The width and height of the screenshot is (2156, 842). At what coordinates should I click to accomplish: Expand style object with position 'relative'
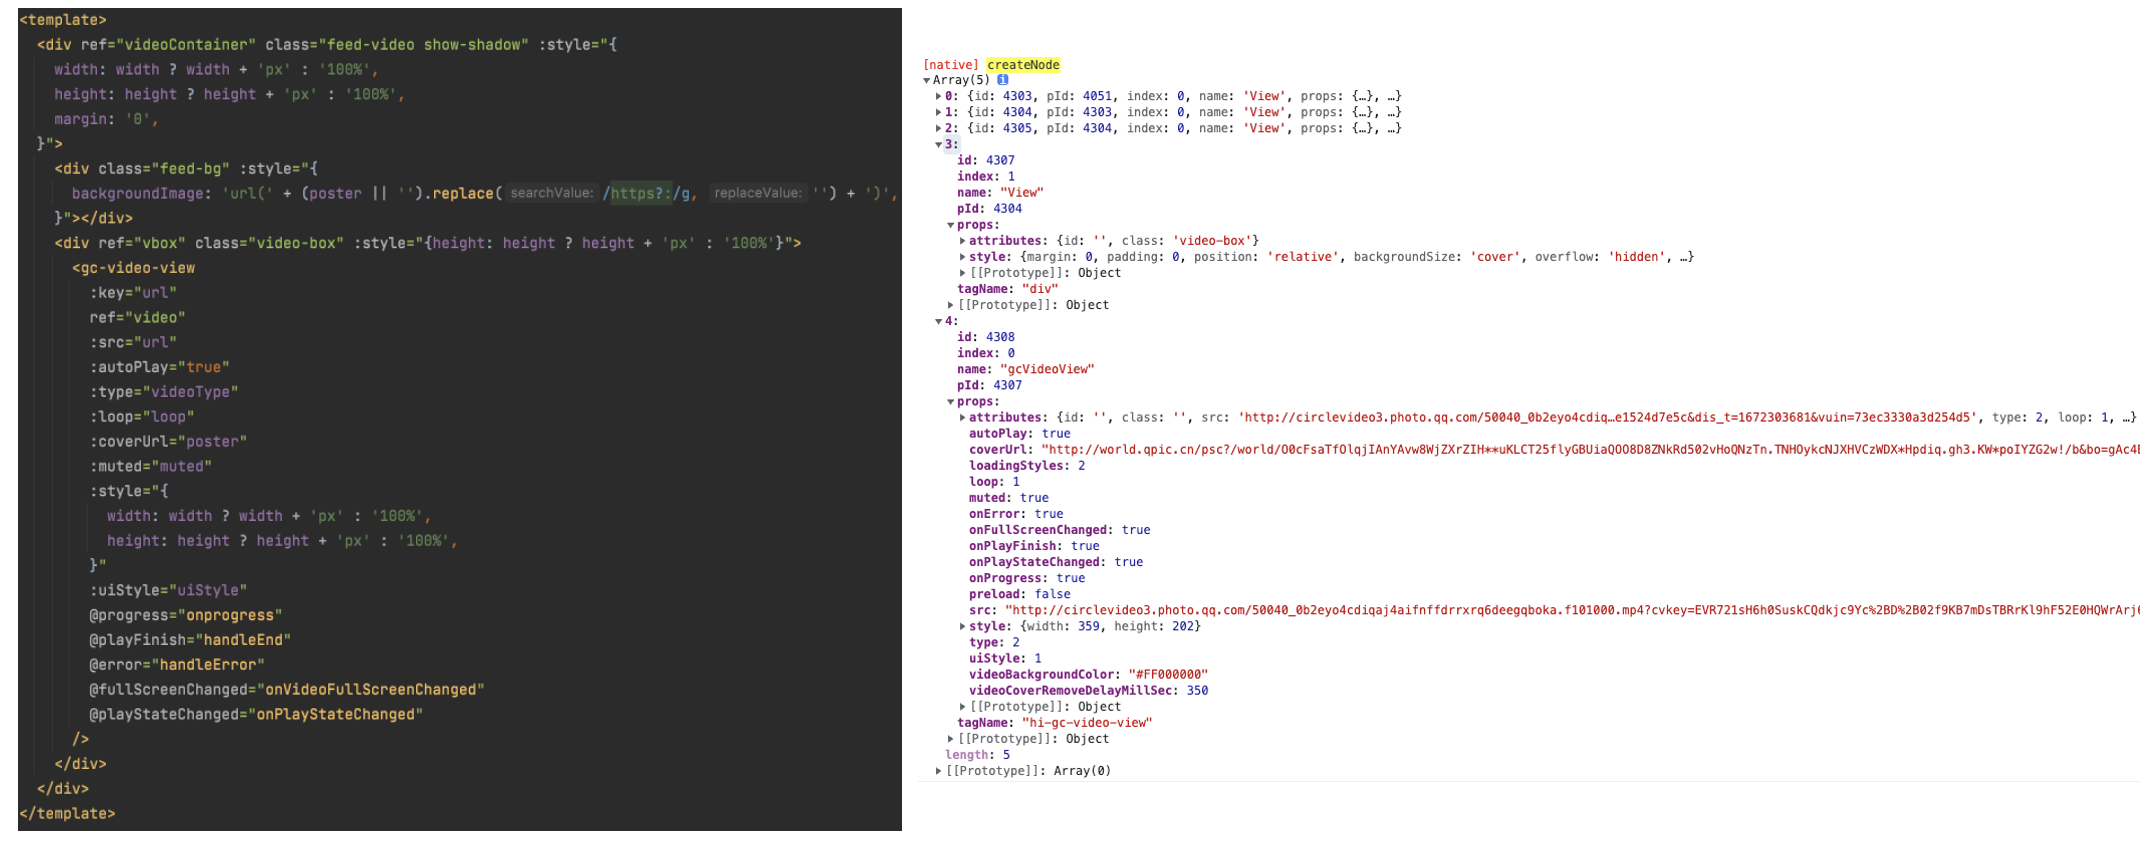[x=962, y=257]
